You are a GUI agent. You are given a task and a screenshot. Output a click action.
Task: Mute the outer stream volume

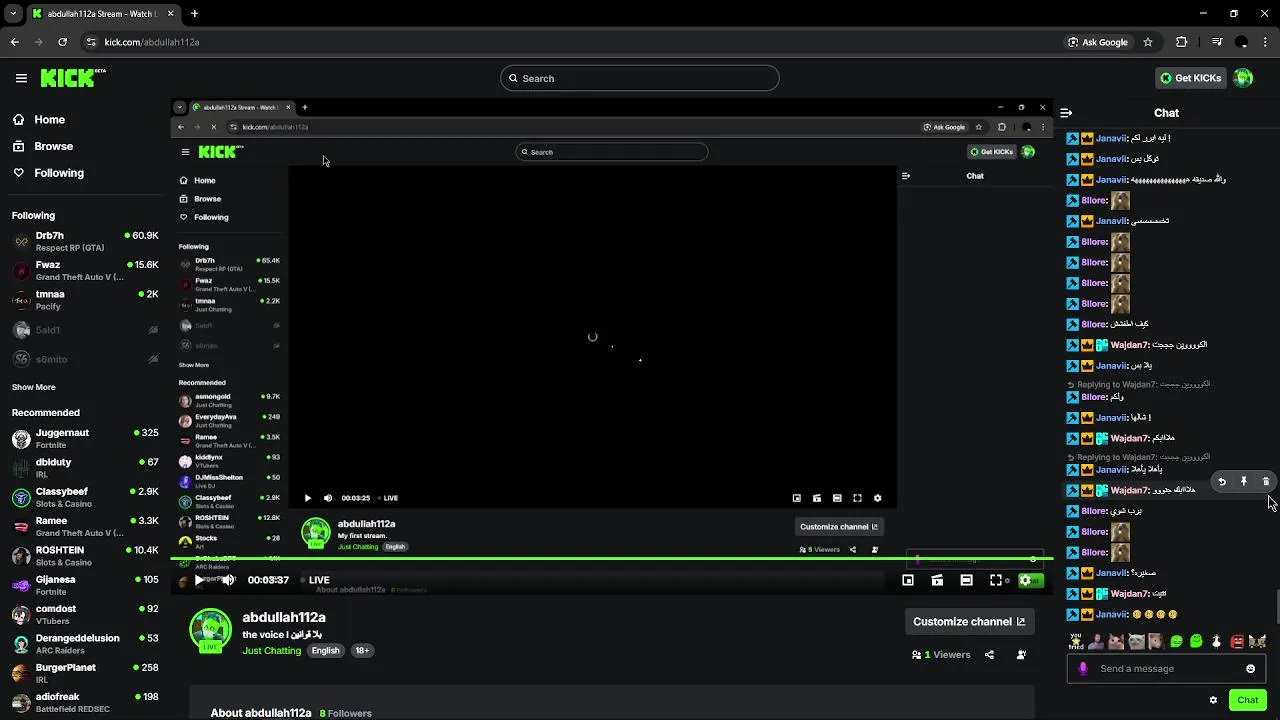pyautogui.click(x=228, y=580)
